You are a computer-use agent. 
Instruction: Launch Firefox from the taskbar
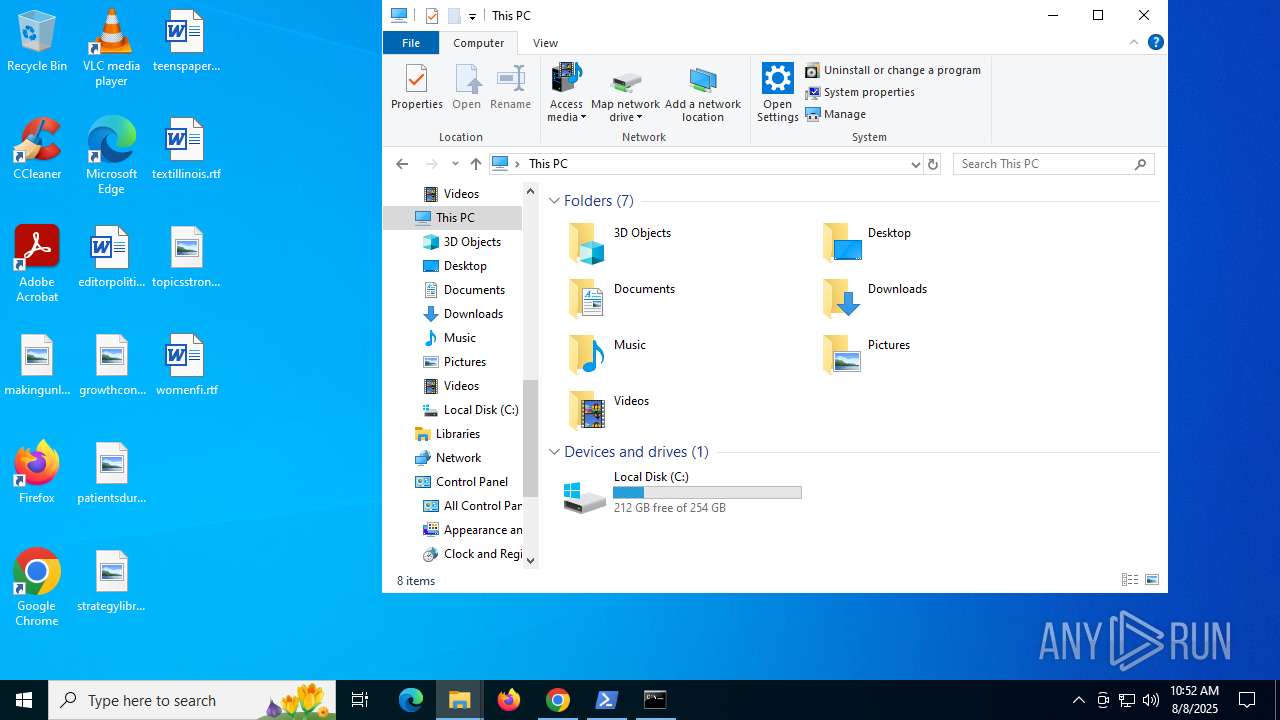pyautogui.click(x=509, y=700)
